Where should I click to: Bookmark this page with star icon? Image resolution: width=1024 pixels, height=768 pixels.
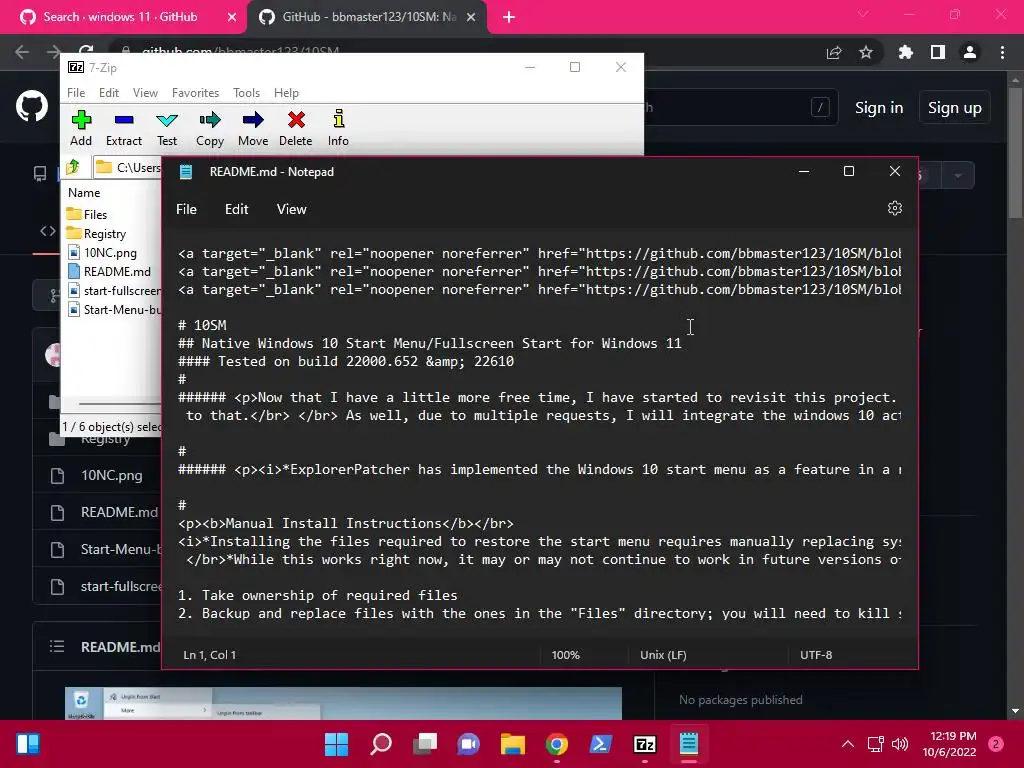pos(866,52)
